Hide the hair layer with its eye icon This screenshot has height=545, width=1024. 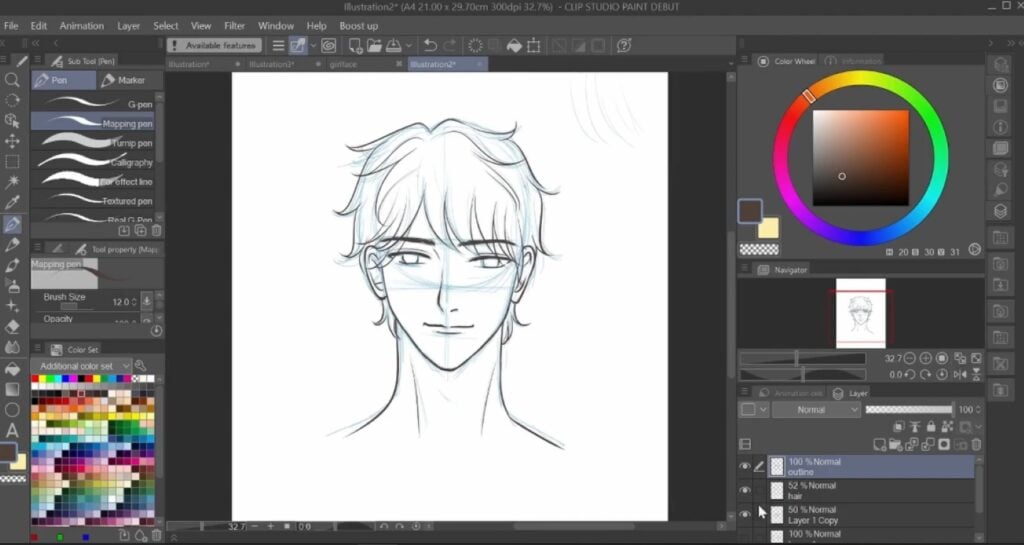click(744, 490)
